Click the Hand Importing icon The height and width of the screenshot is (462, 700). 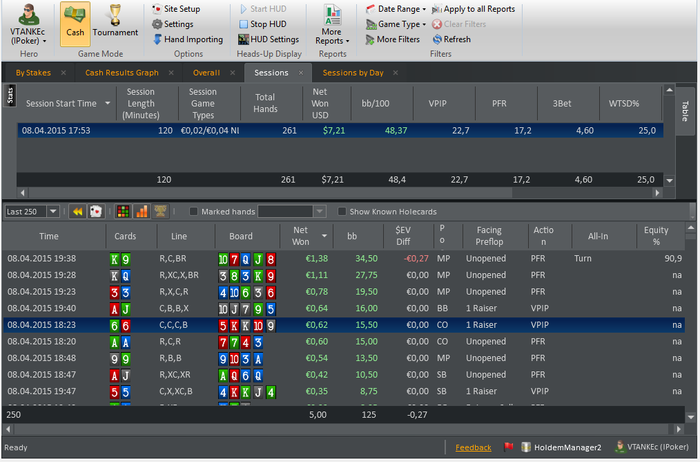point(157,39)
